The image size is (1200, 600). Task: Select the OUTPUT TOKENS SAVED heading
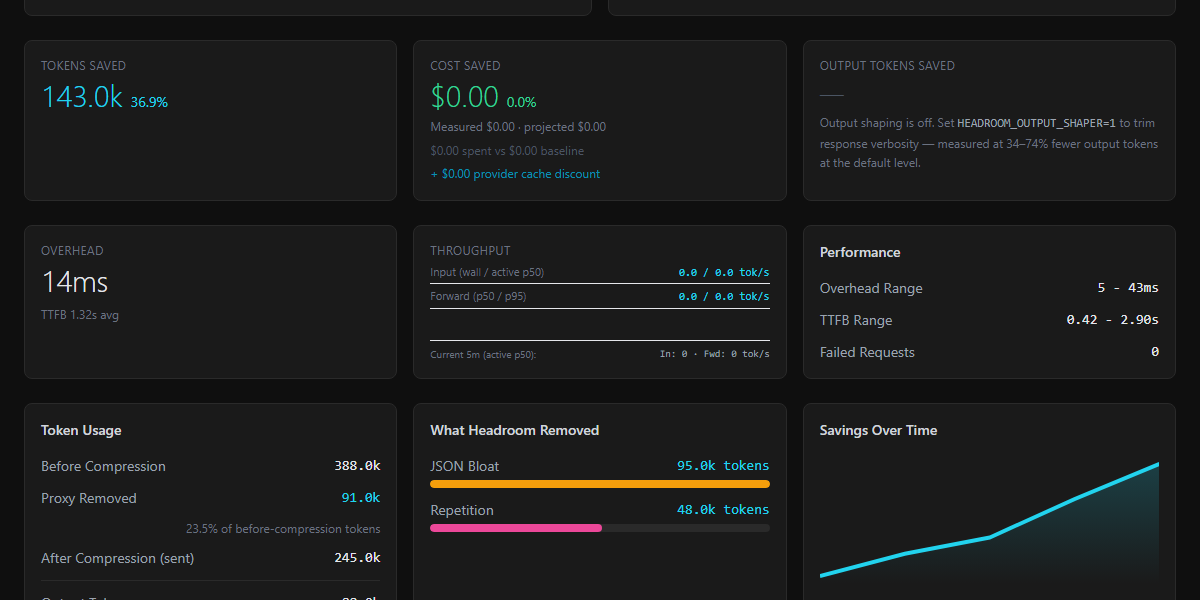pos(887,66)
